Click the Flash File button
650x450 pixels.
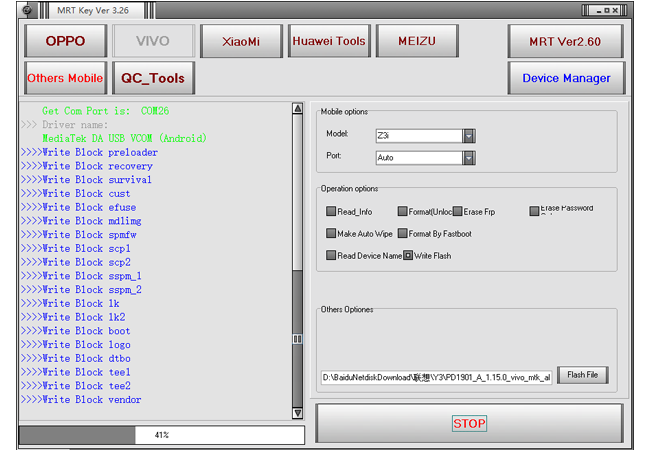[582, 375]
